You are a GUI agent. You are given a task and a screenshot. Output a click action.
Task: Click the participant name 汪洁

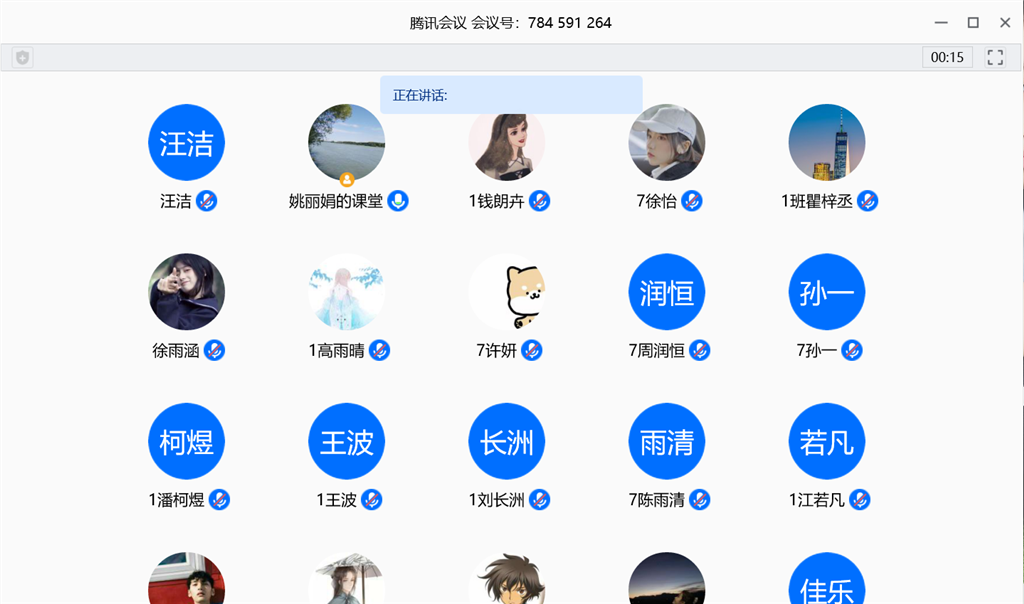[176, 201]
